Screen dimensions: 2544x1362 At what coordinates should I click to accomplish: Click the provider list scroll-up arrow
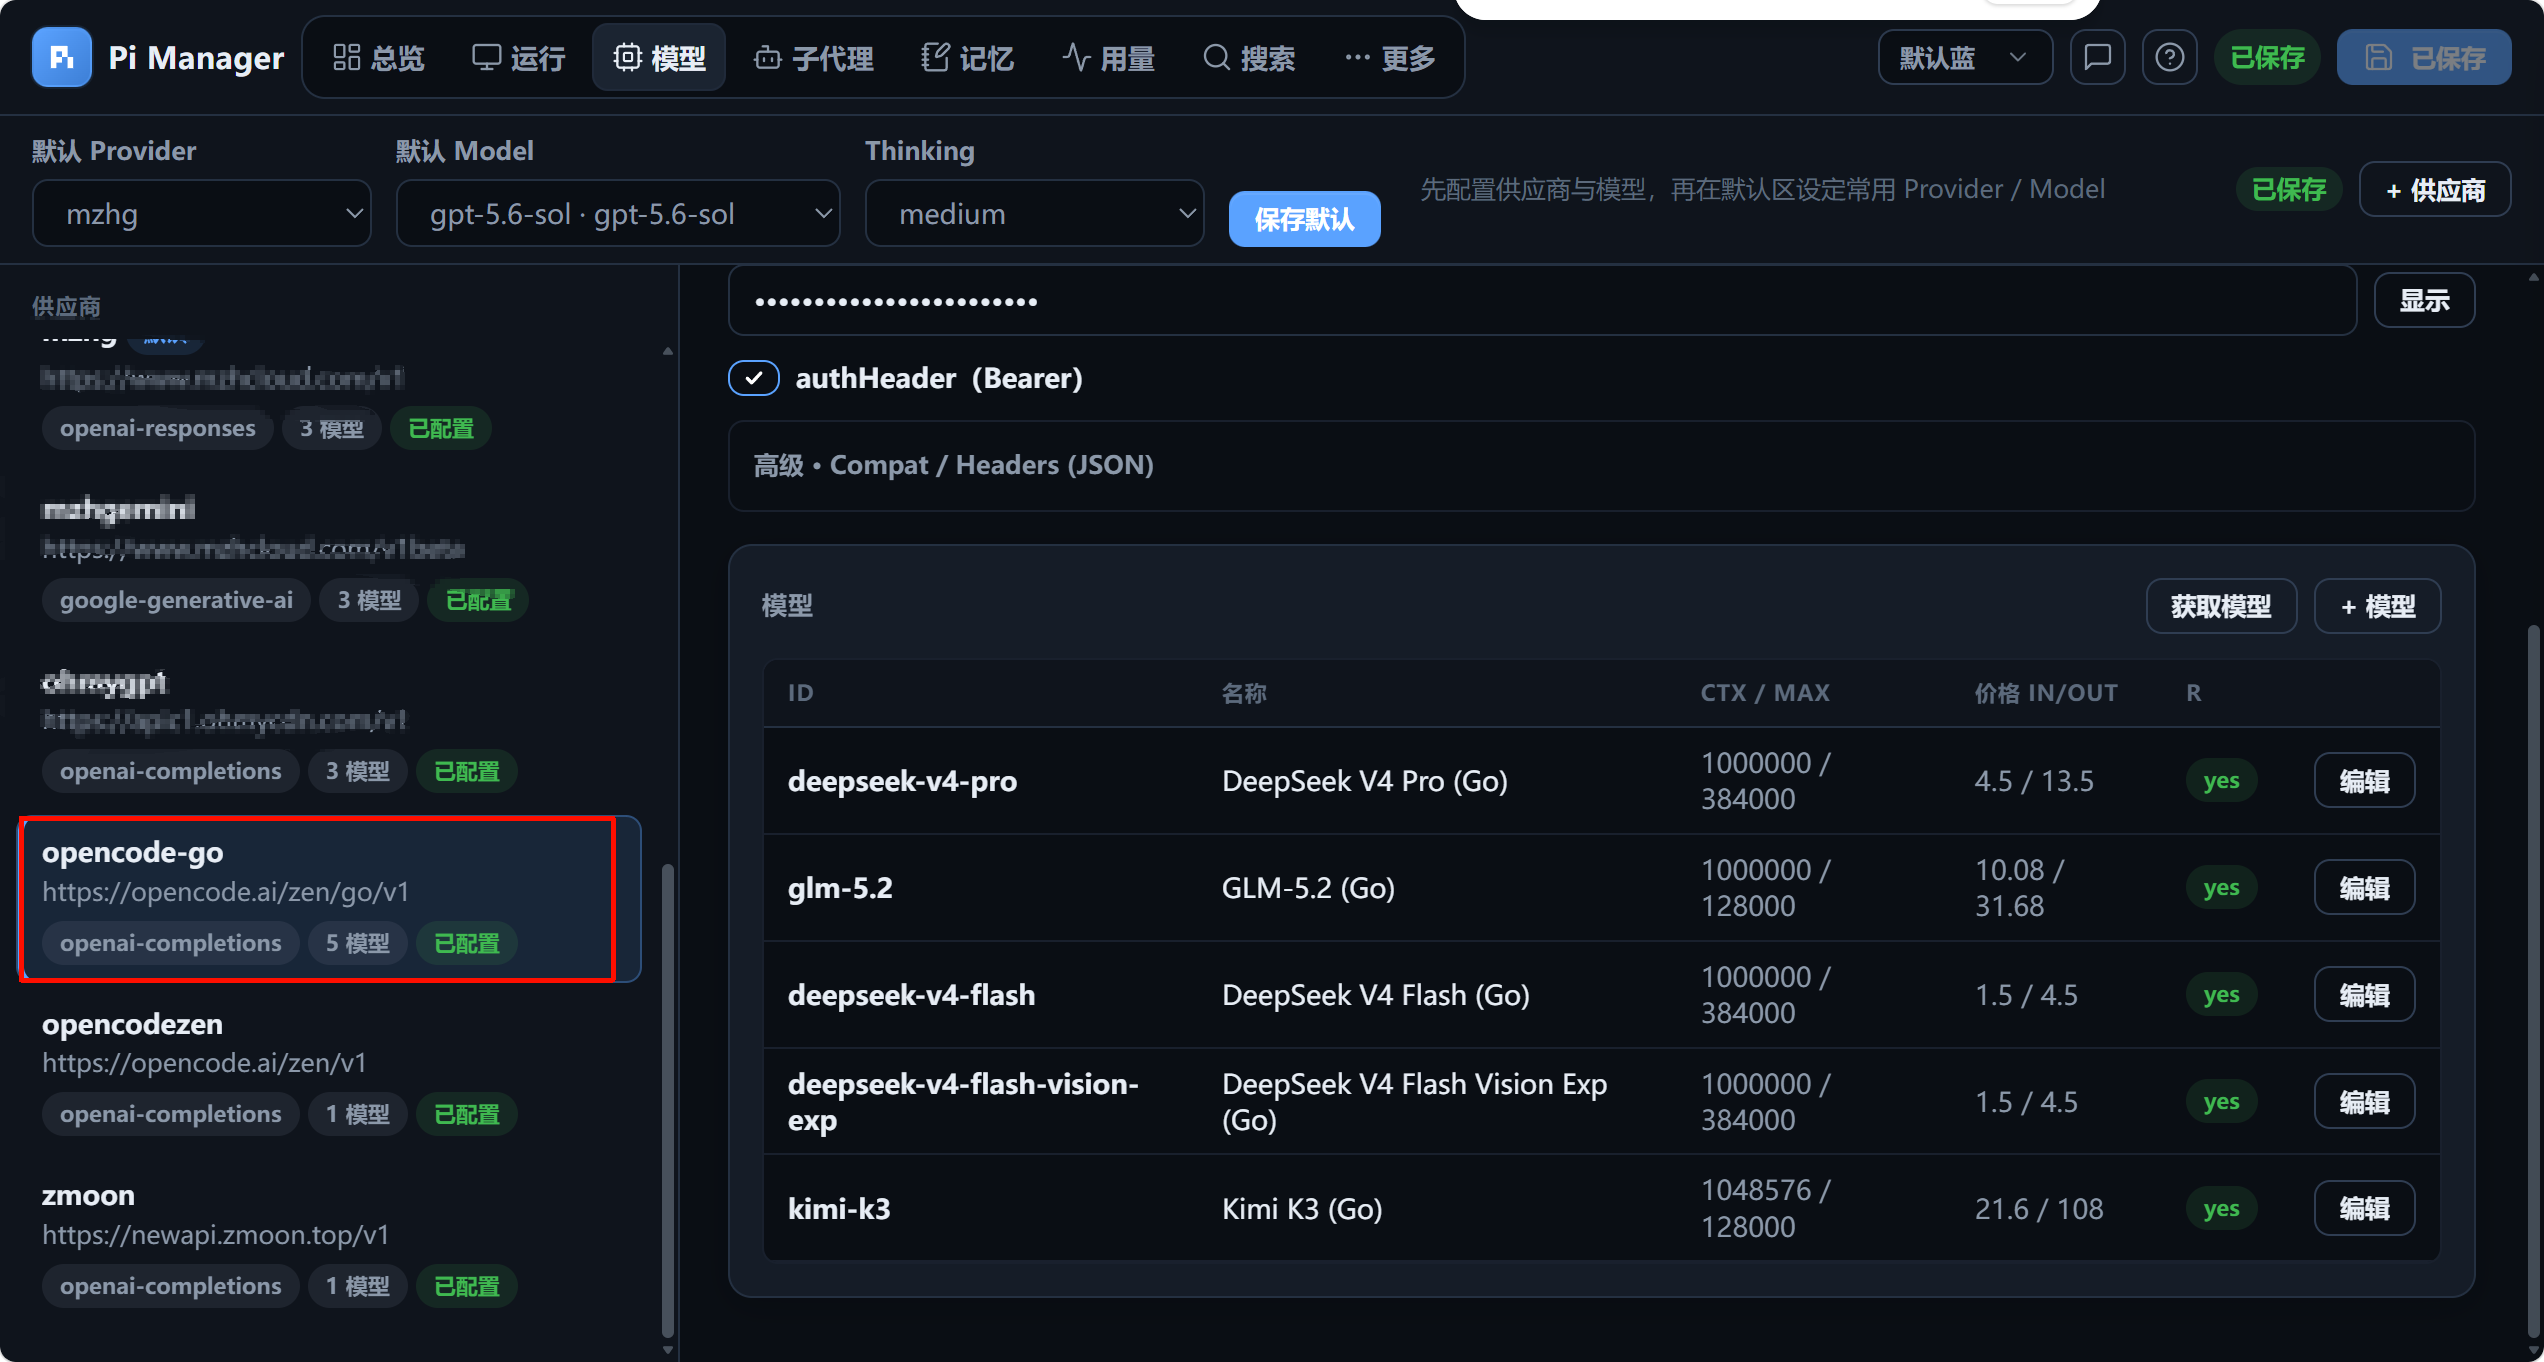click(x=668, y=351)
